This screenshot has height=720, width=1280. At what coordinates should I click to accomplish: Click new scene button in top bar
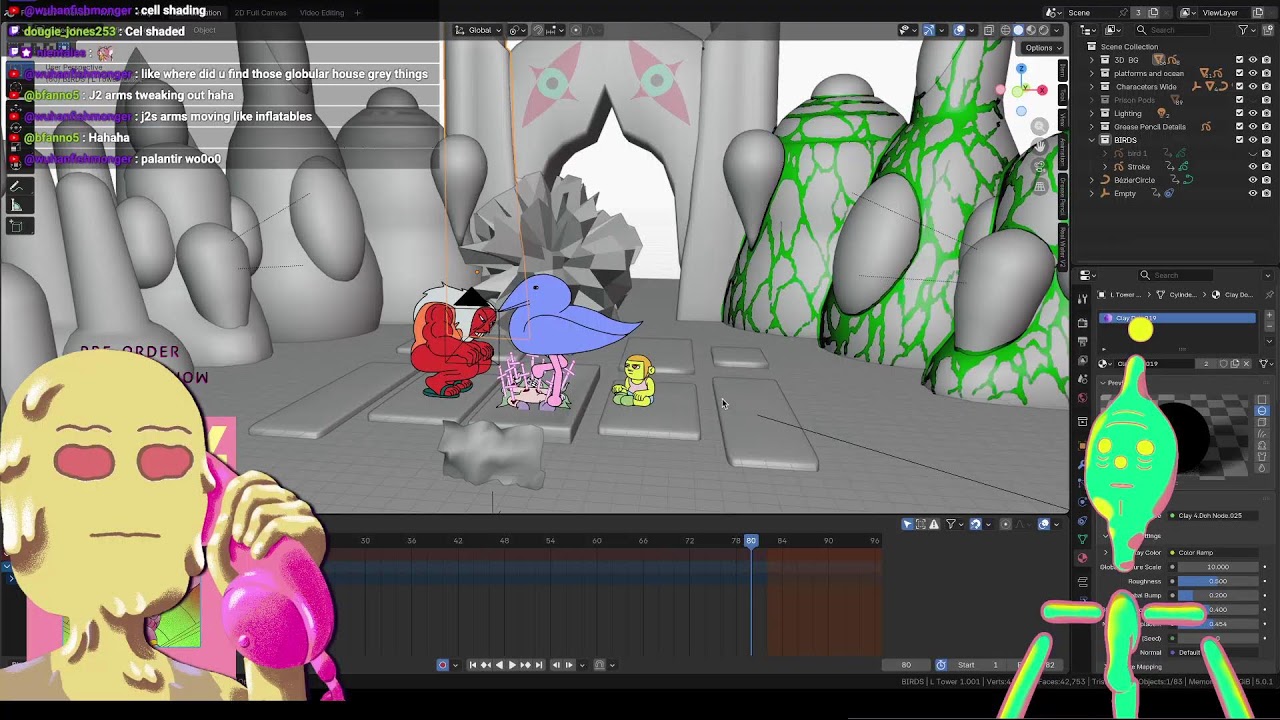(x=1153, y=12)
